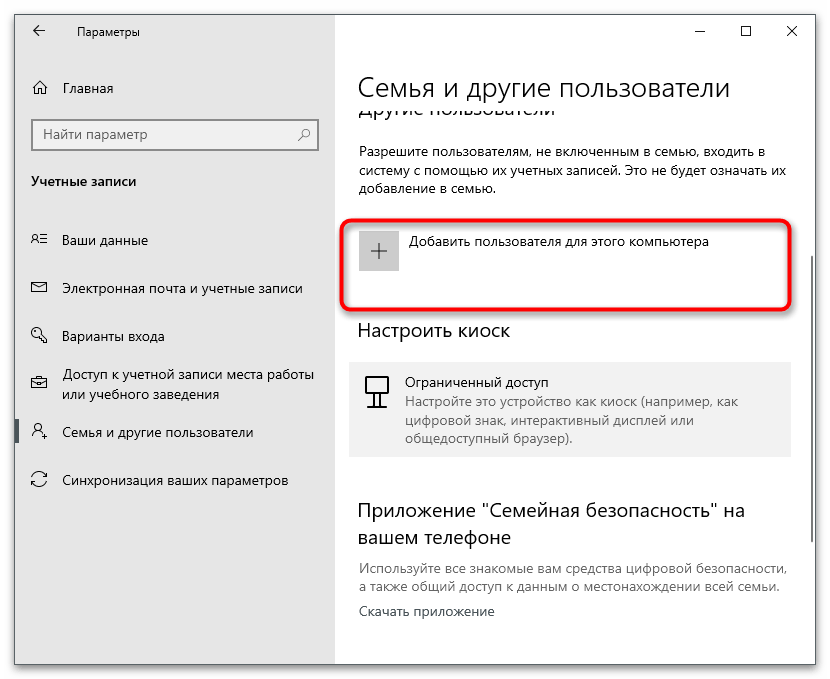Go to Главная settings home
Viewport: 830px width, 679px height.
click(88, 88)
